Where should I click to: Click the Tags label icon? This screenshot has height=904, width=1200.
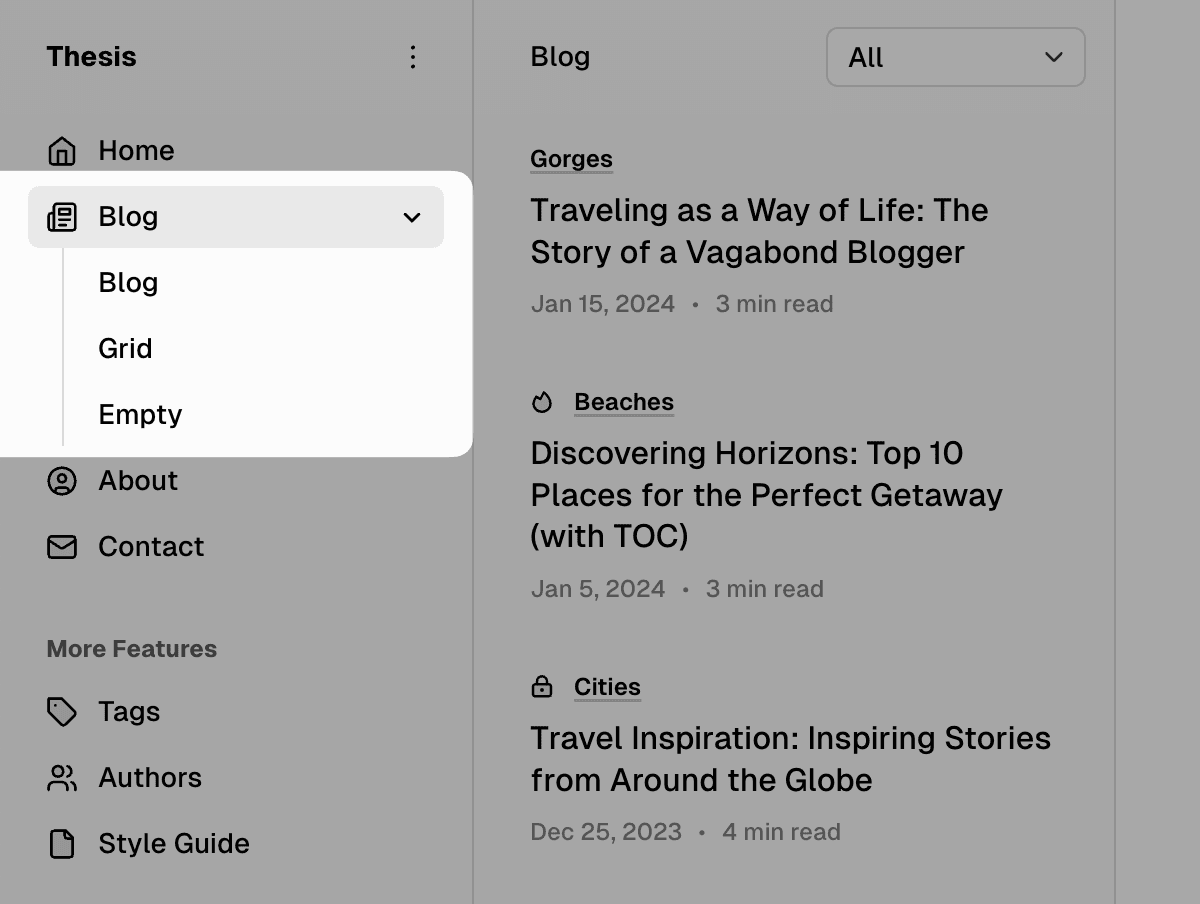point(62,712)
